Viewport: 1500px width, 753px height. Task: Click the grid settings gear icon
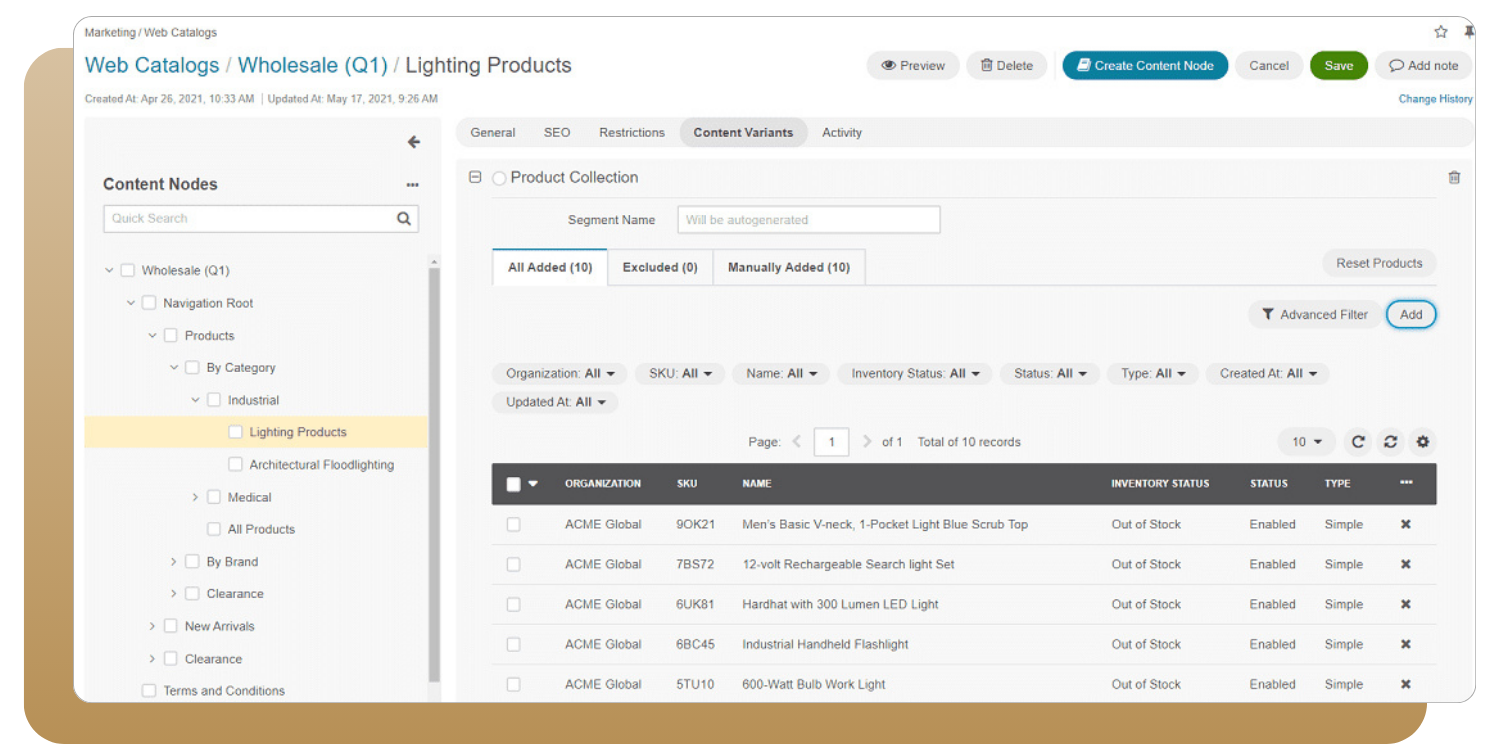[1422, 442]
